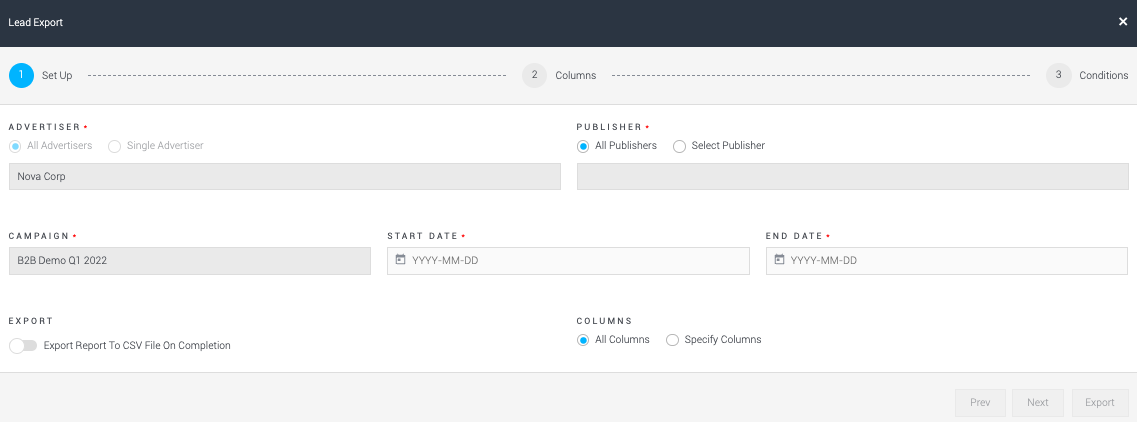Toggle Export Report To CSV switch
This screenshot has height=422, width=1137.
coord(23,346)
